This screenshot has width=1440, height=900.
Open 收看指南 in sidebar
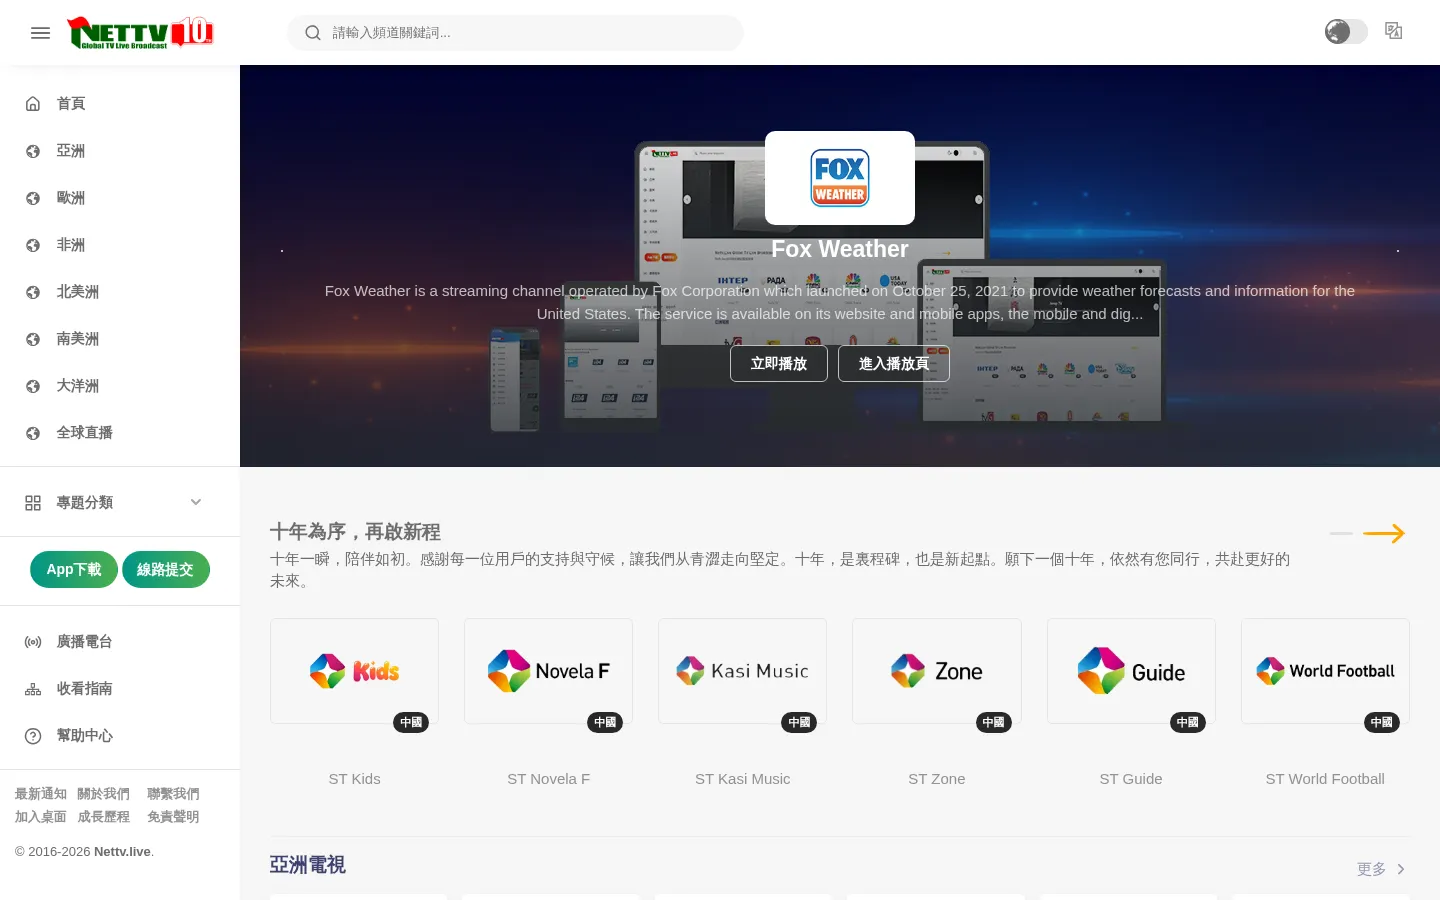point(84,689)
